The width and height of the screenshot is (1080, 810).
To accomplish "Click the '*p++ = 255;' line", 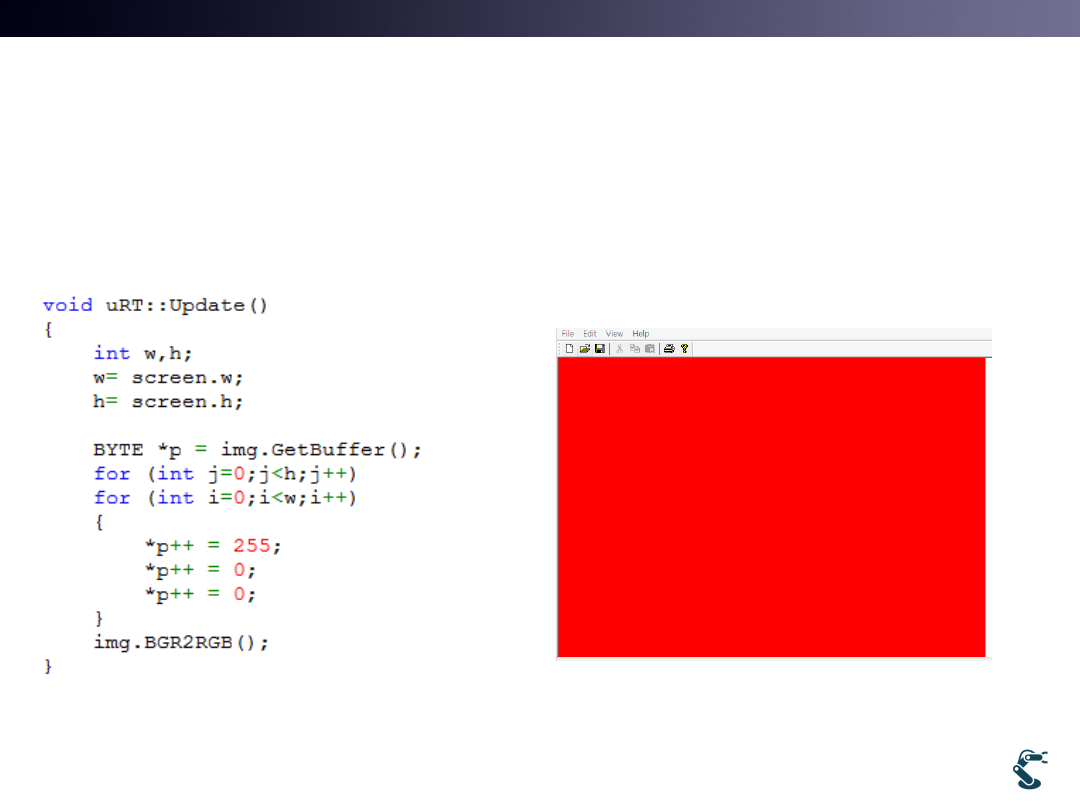I will [x=213, y=546].
